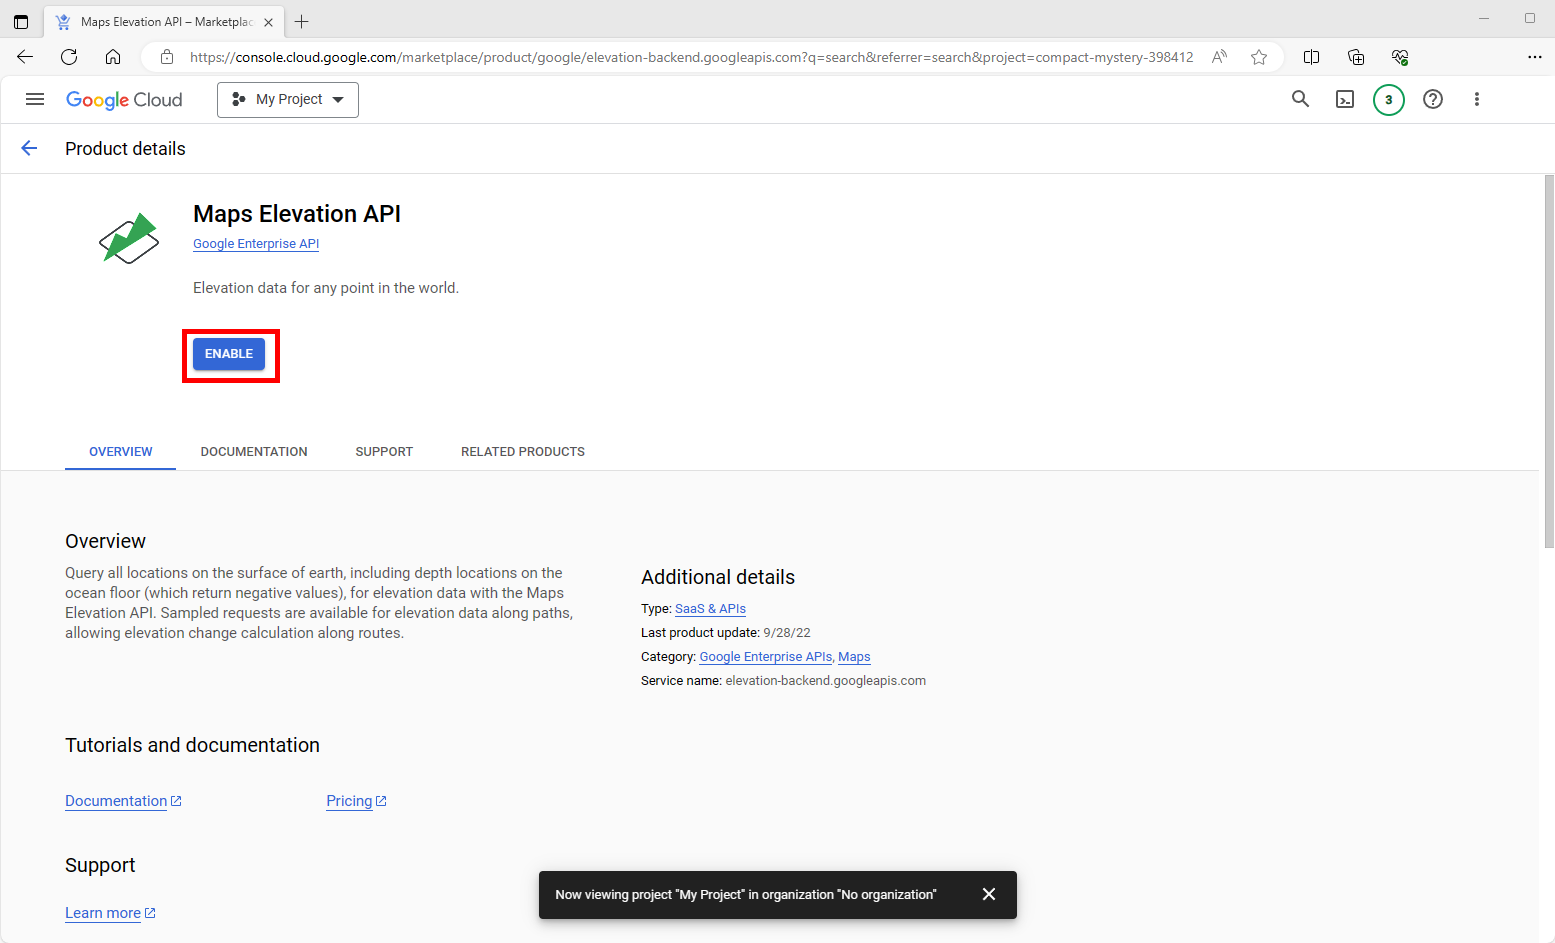Click the Learn more support link
The width and height of the screenshot is (1555, 943).
110,913
